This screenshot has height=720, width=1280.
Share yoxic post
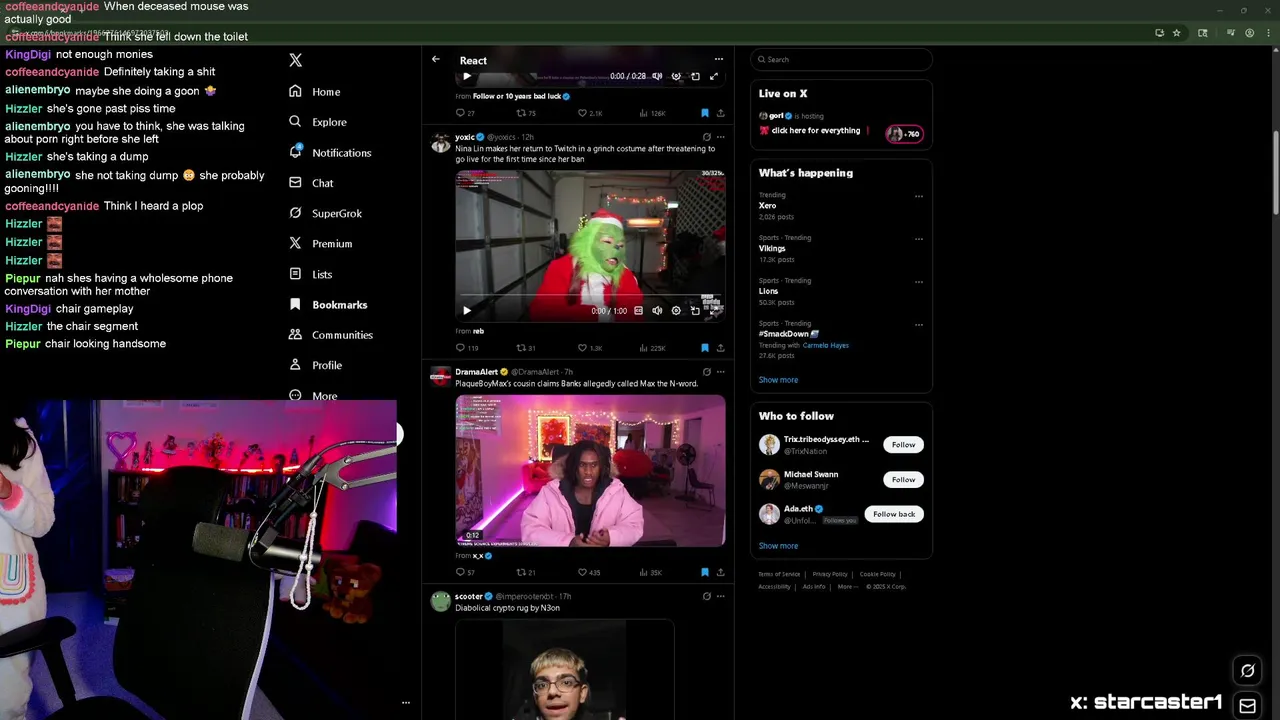(x=720, y=348)
